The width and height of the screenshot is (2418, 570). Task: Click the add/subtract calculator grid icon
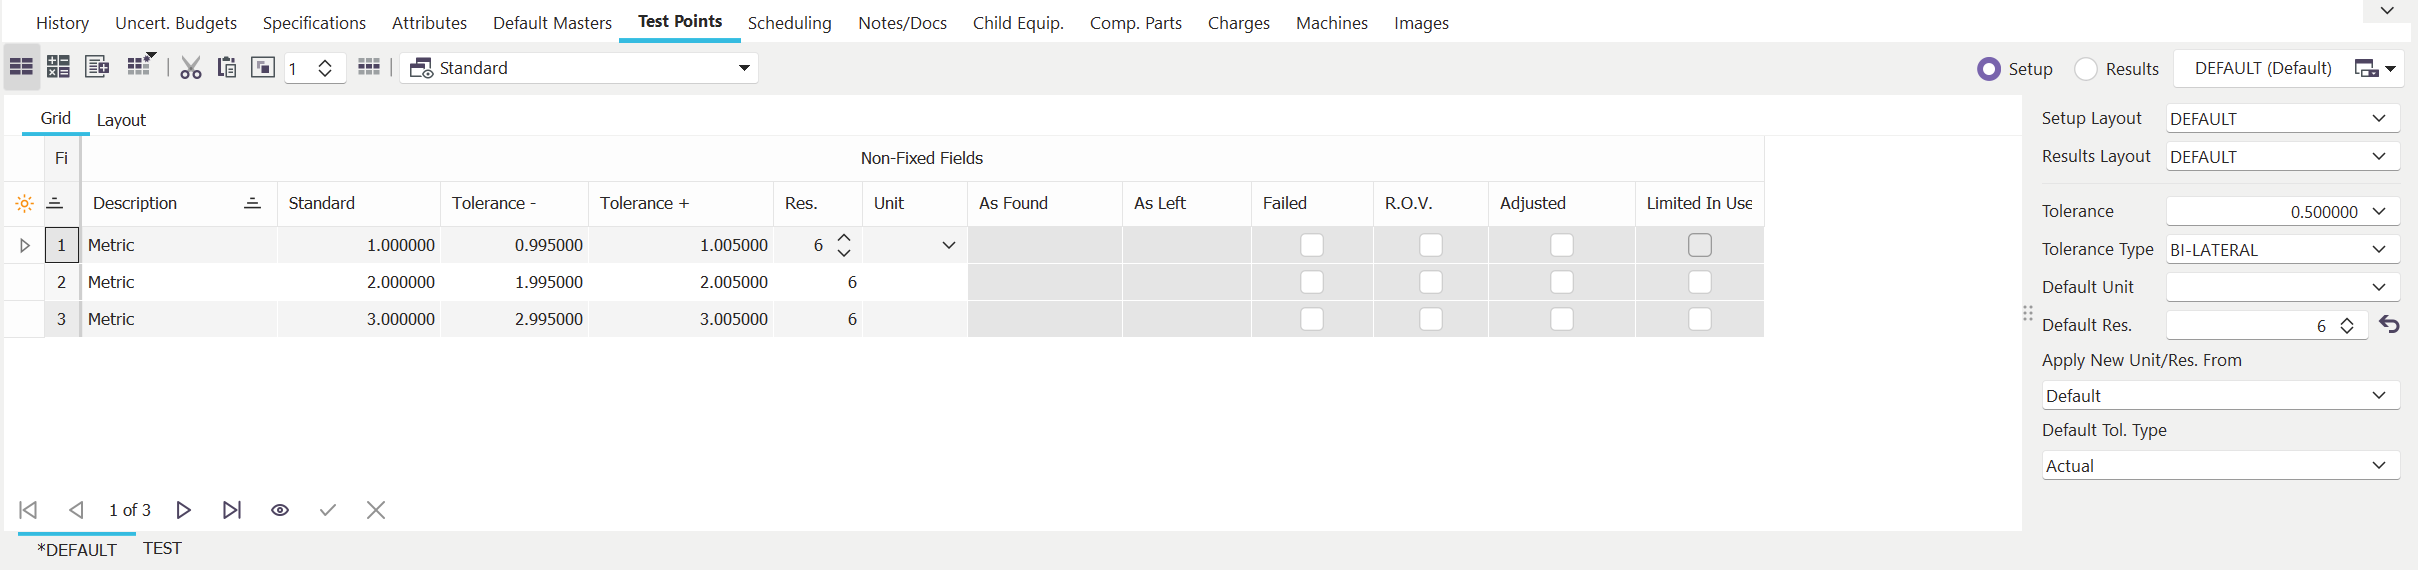click(58, 68)
